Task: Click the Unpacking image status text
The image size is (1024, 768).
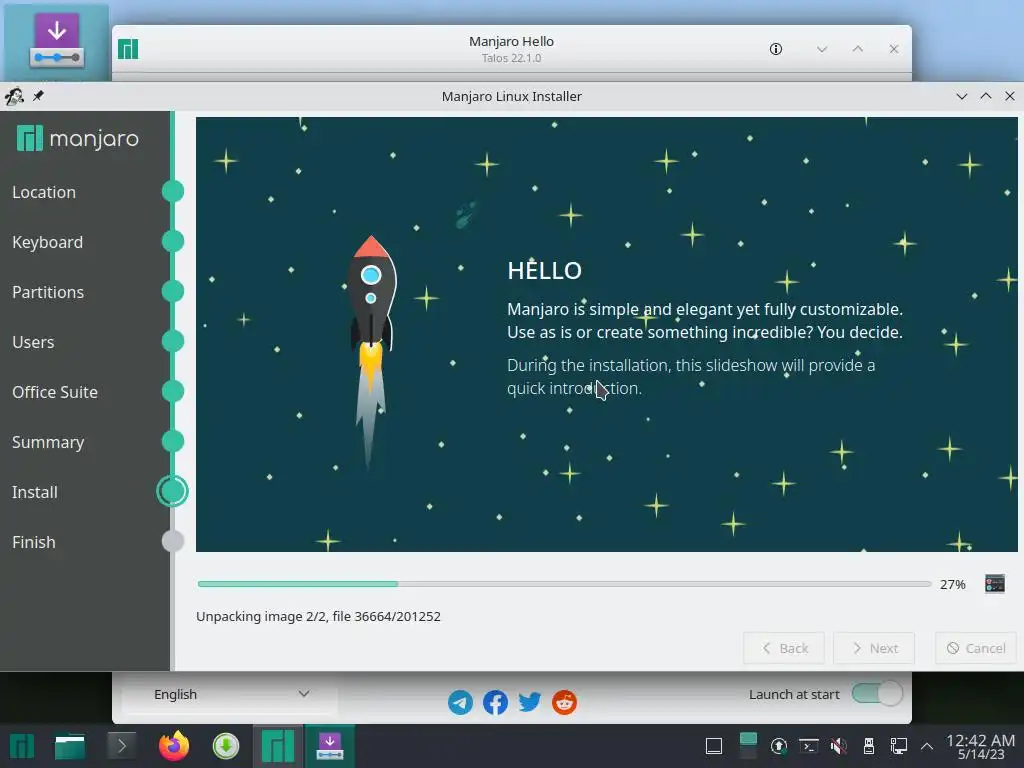Action: point(318,616)
